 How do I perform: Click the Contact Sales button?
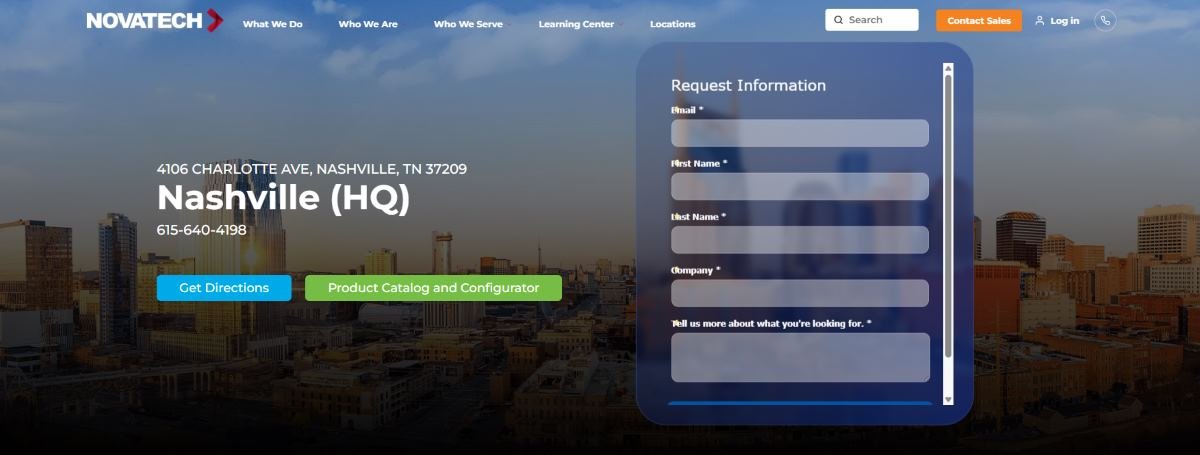979,20
